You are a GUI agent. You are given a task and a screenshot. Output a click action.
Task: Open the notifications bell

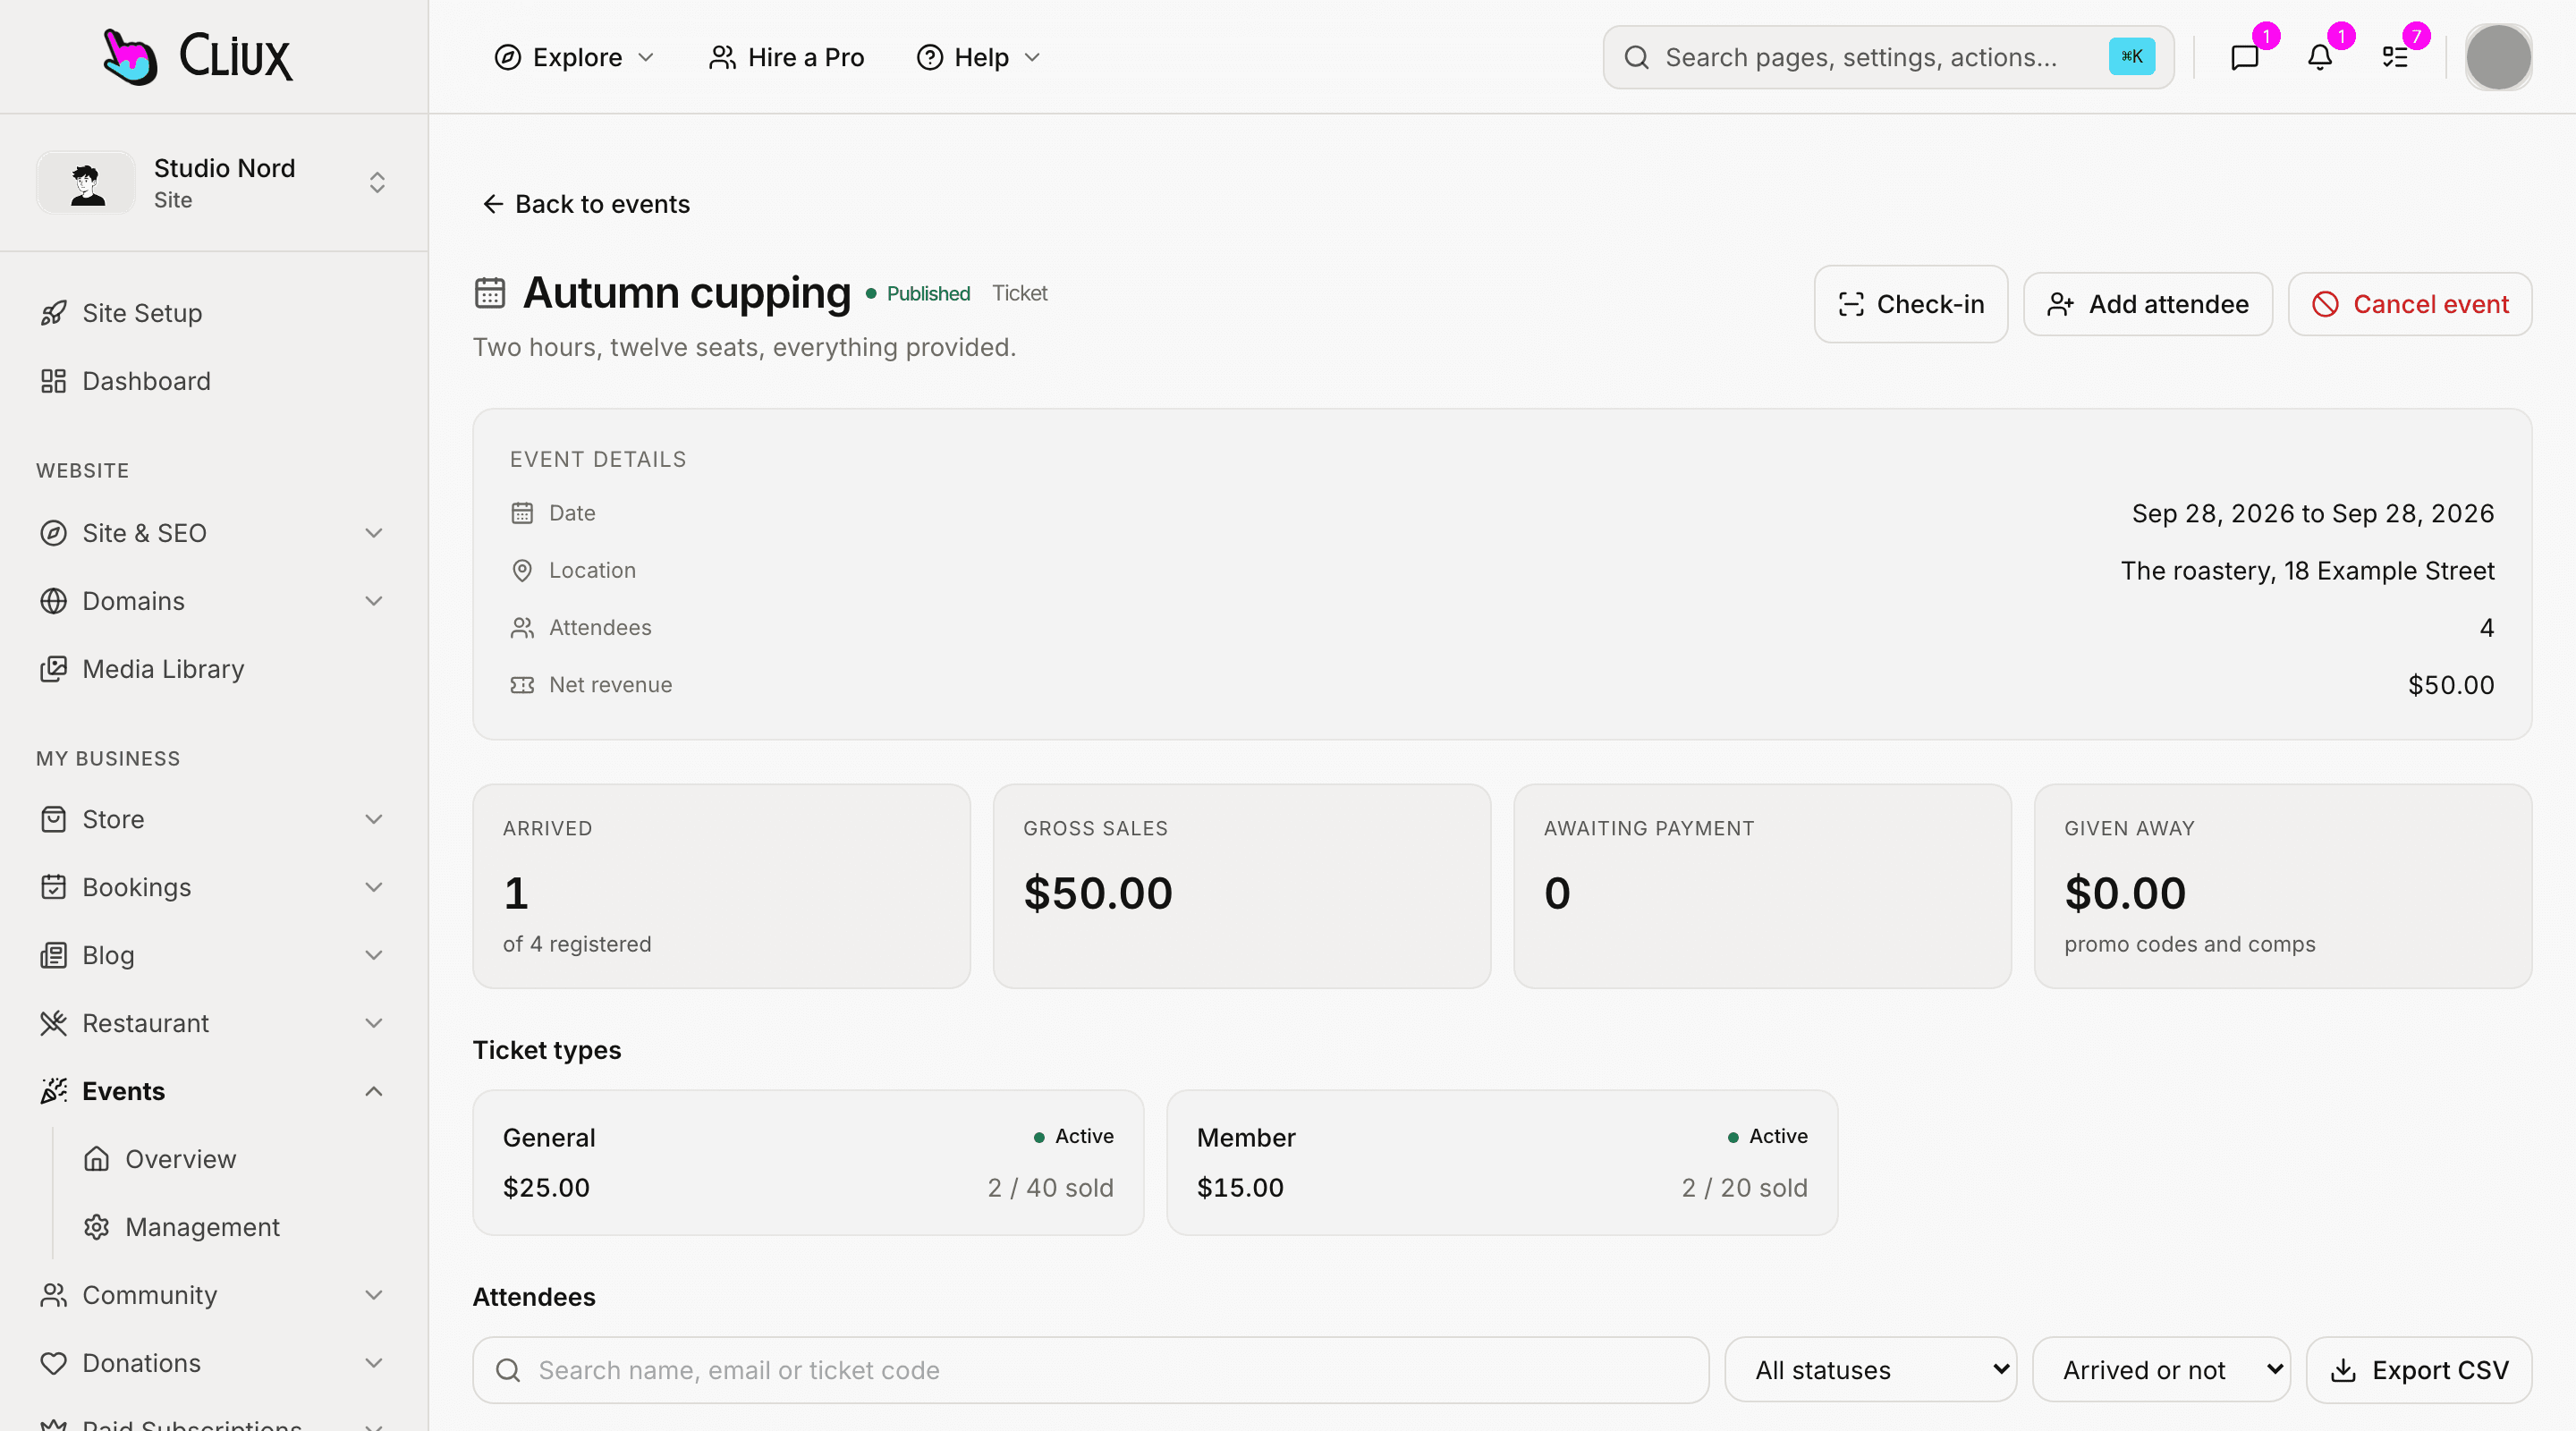coord(2319,57)
